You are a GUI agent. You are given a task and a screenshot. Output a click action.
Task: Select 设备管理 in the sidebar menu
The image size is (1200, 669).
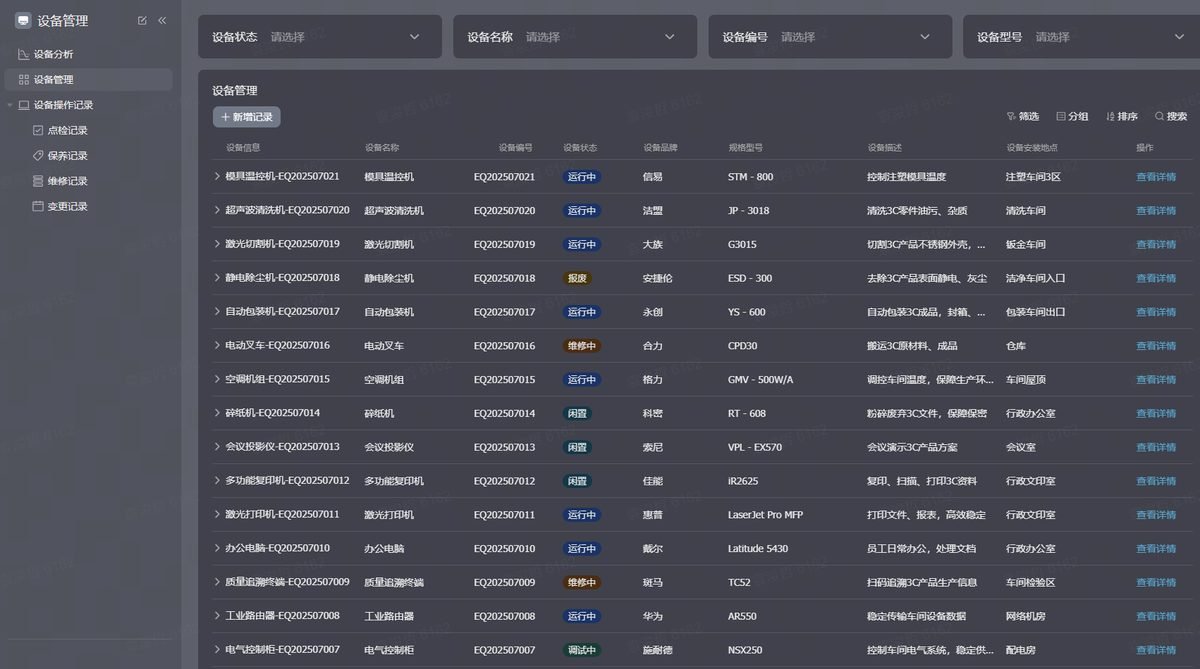pos(88,79)
